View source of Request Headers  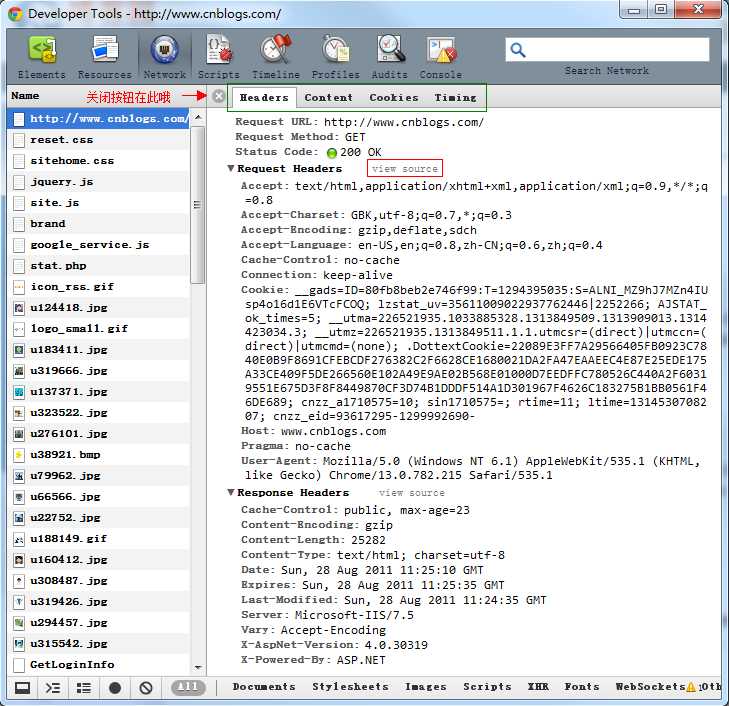[405, 168]
